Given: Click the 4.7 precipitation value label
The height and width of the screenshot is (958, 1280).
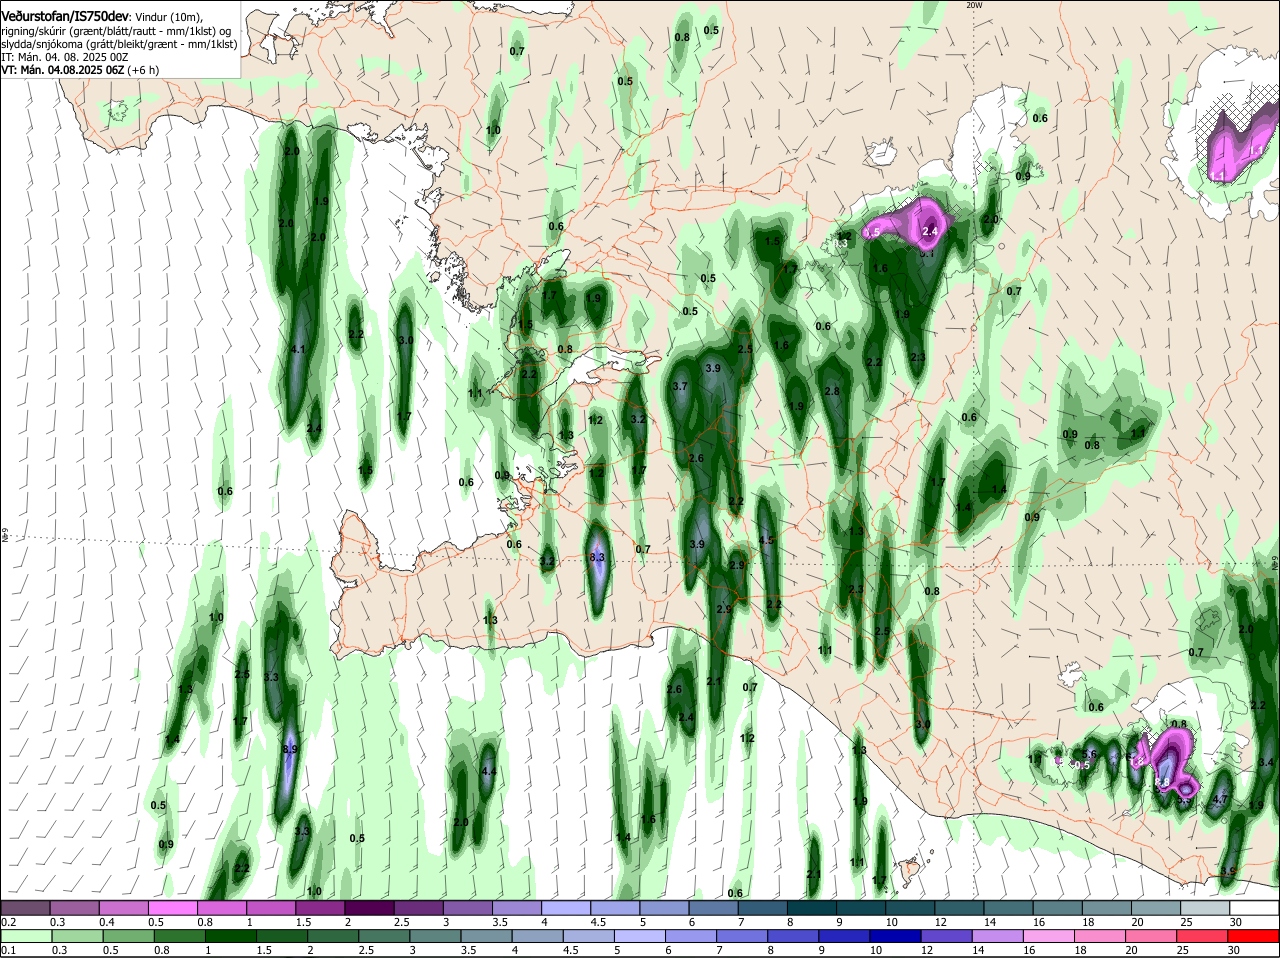Looking at the screenshot, I should tap(1220, 800).
